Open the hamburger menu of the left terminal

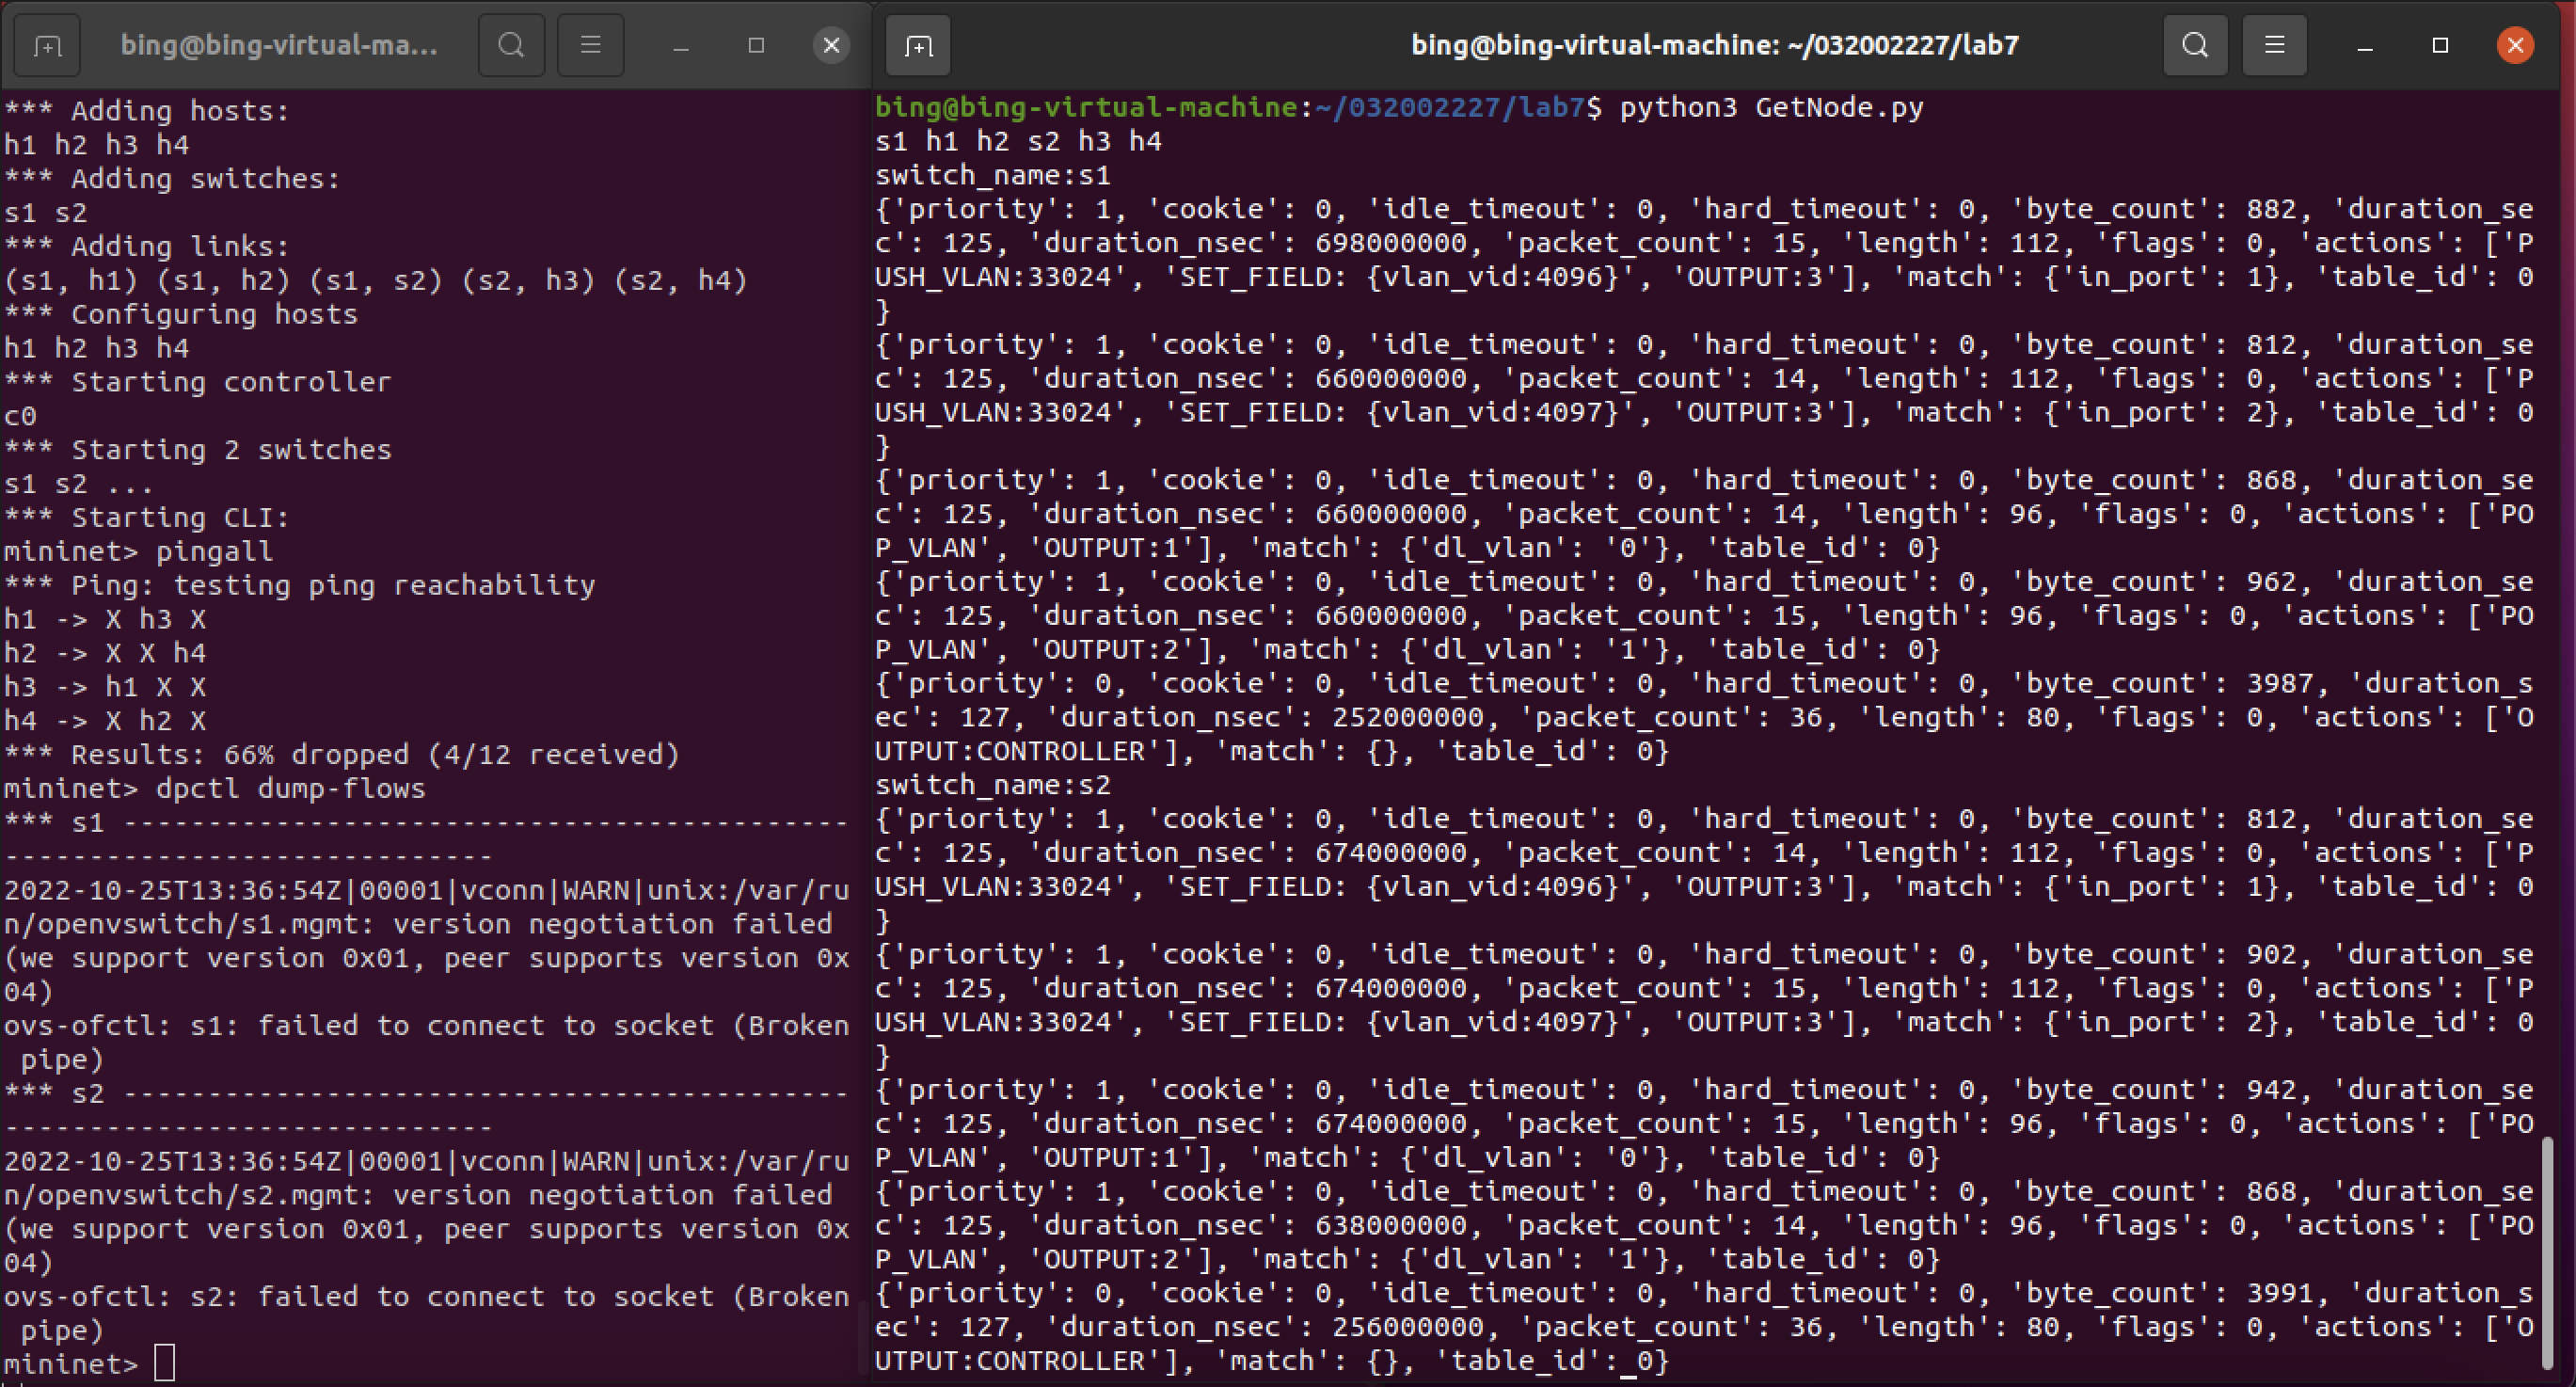590,46
